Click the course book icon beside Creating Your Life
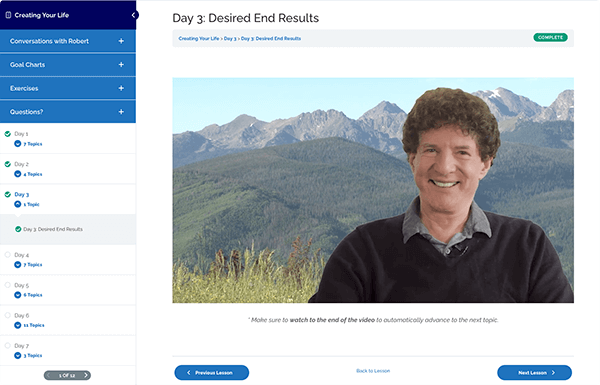 [x=8, y=15]
